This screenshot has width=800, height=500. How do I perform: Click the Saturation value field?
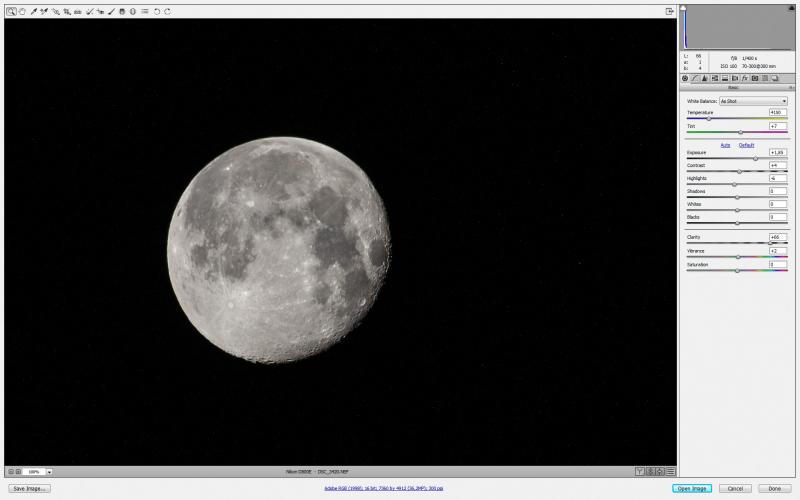point(778,264)
